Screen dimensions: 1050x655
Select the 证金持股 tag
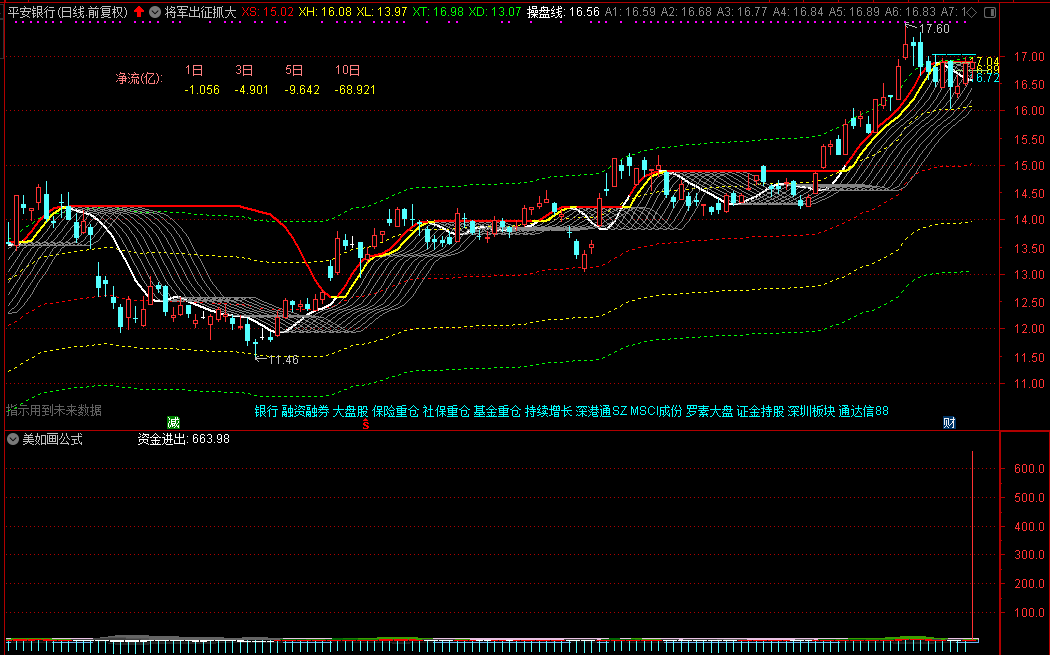[760, 411]
